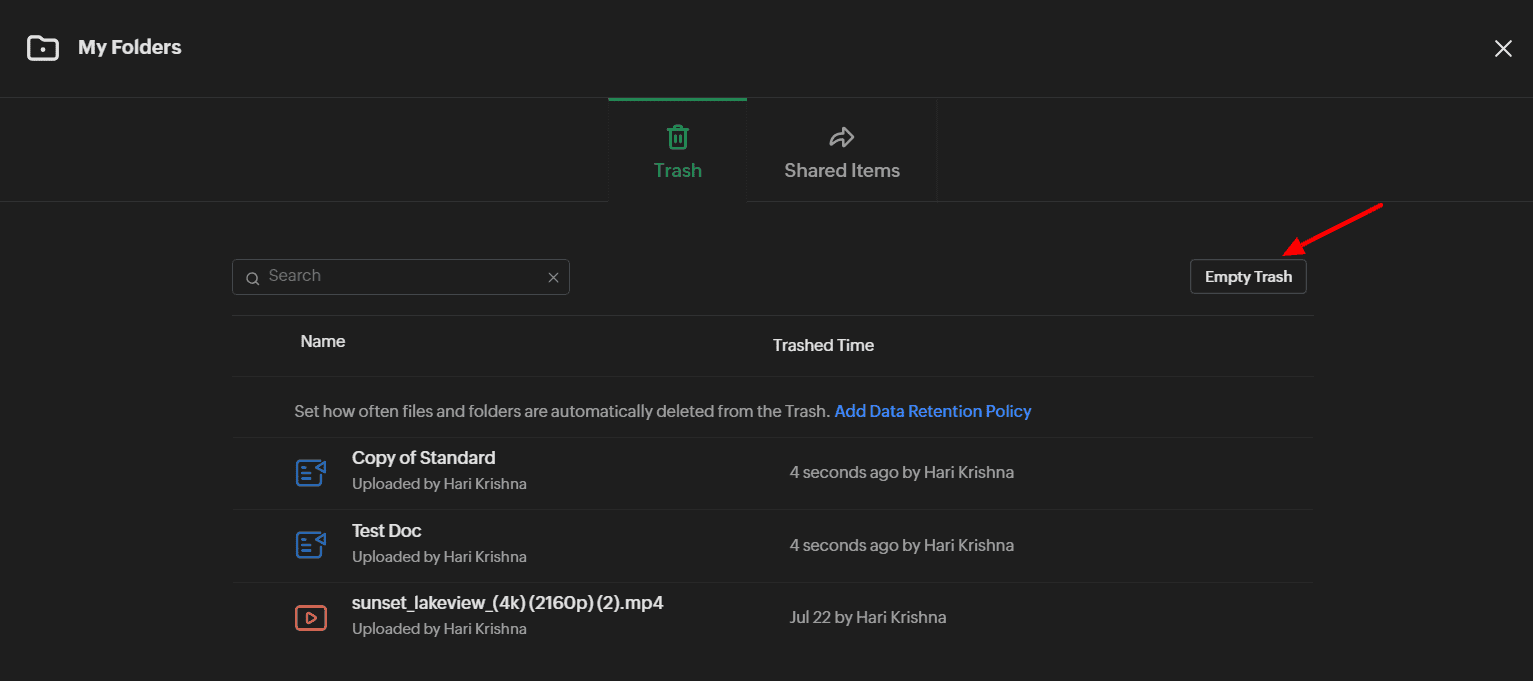Switch to the Shared Items tab
Screen dimensions: 1533x681
tap(842, 170)
